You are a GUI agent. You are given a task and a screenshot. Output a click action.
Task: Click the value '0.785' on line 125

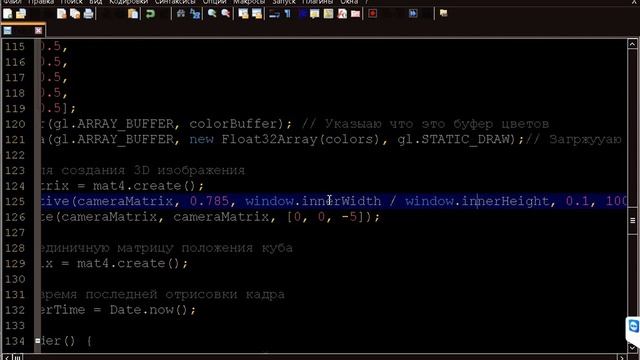209,201
